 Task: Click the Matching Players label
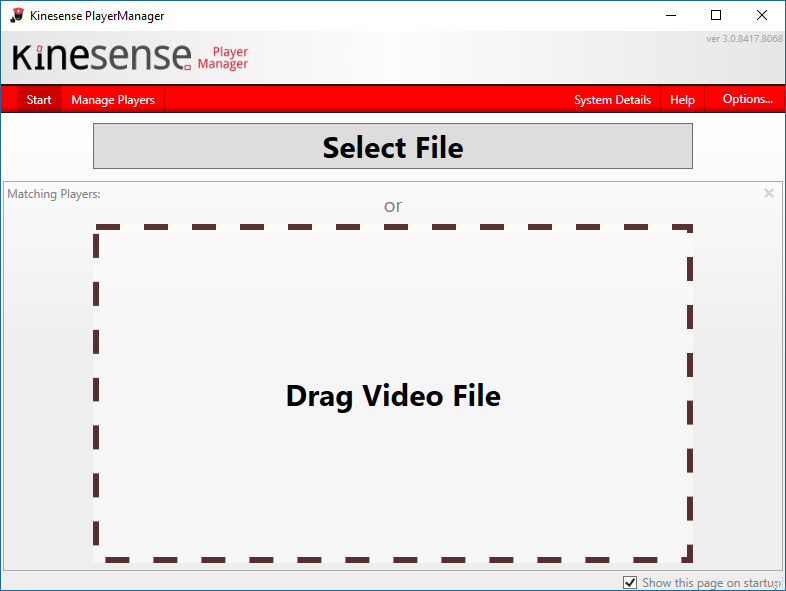(54, 194)
